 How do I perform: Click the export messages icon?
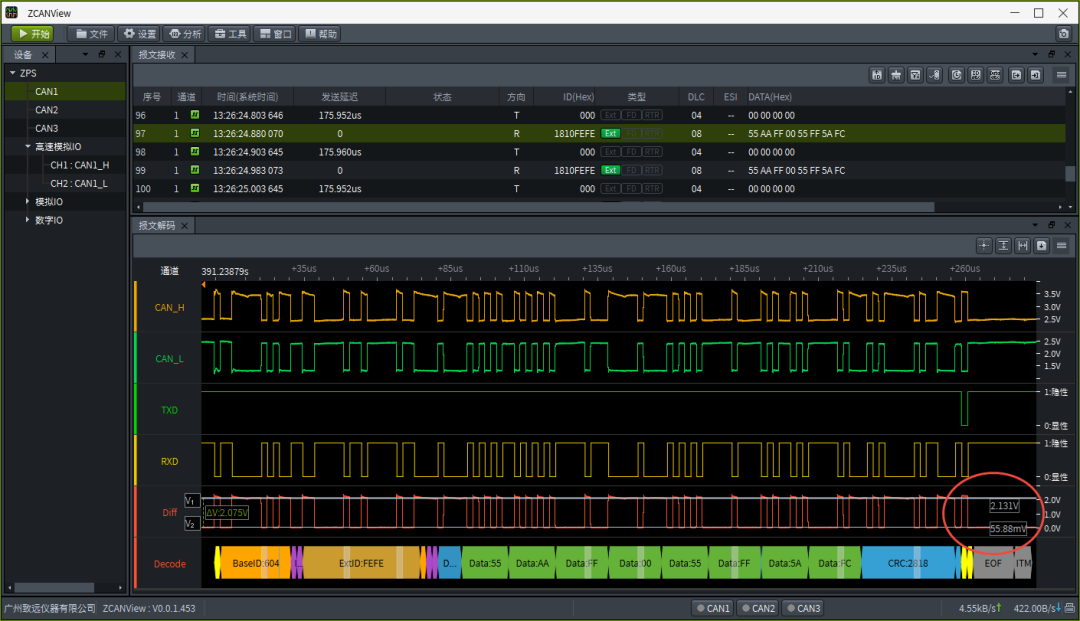pos(1016,75)
